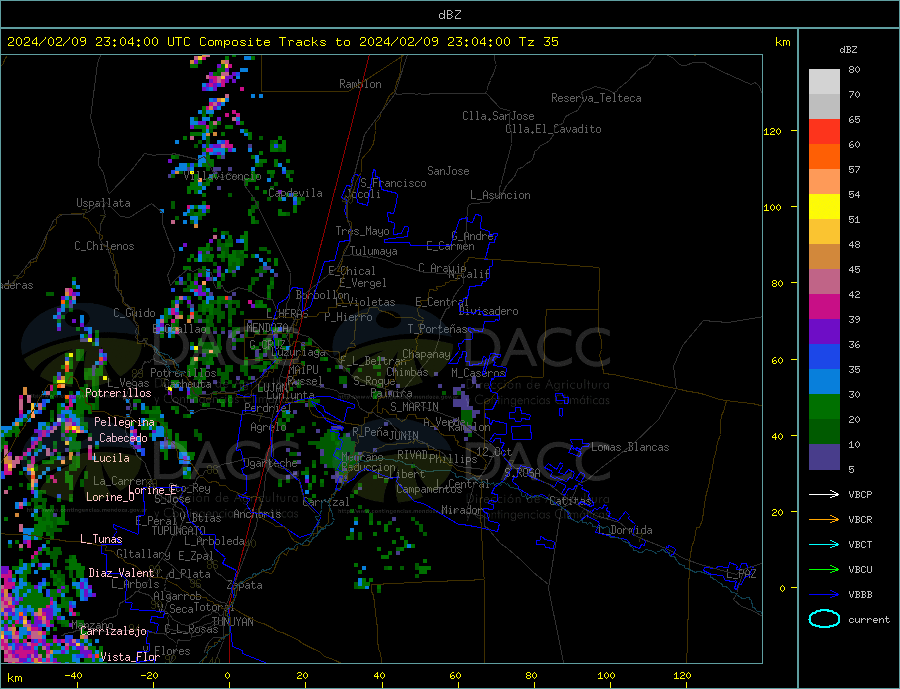Click the 'Lucila' map label

tap(111, 458)
